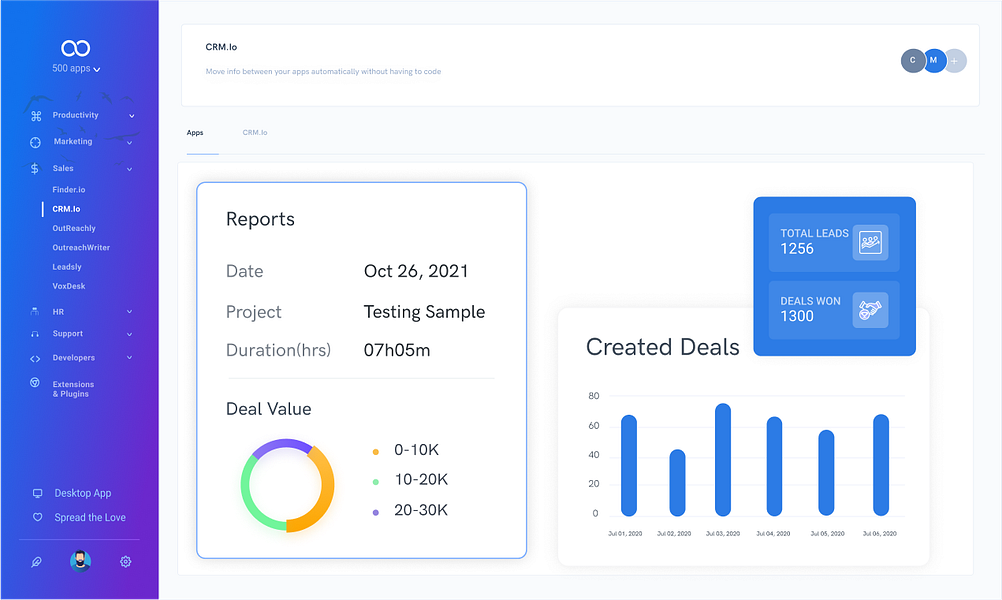This screenshot has height=600, width=1002.
Task: Open the Total Leads money-bag icon
Action: pos(869,242)
